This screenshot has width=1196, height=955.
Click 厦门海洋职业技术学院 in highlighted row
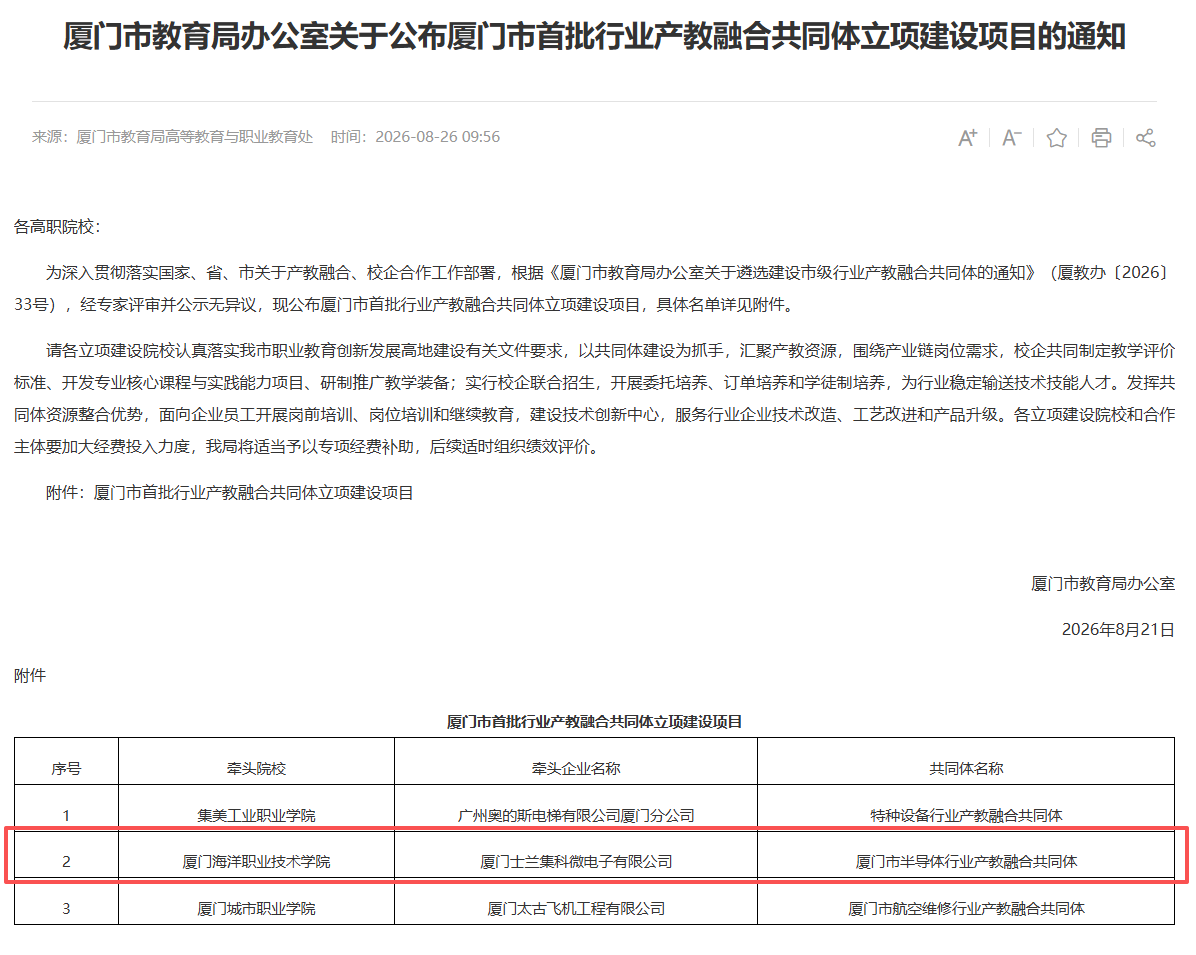[x=256, y=862]
